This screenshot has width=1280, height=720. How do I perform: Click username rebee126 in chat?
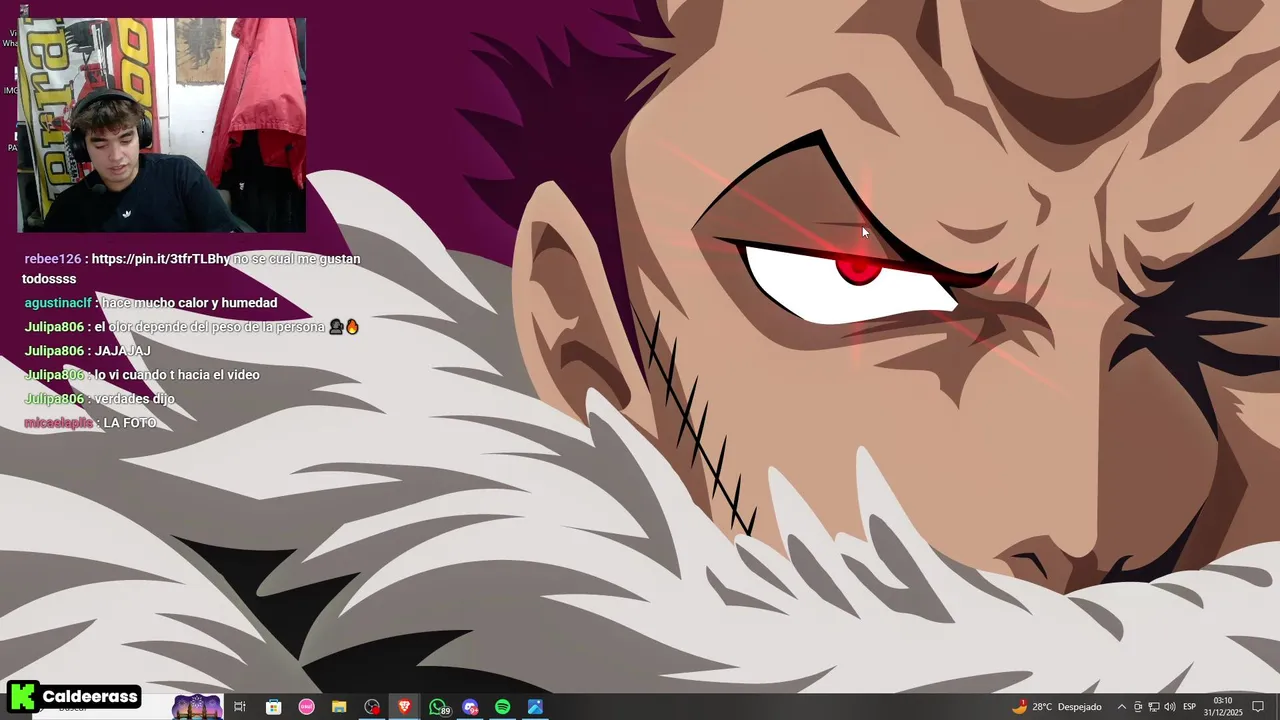pos(53,259)
